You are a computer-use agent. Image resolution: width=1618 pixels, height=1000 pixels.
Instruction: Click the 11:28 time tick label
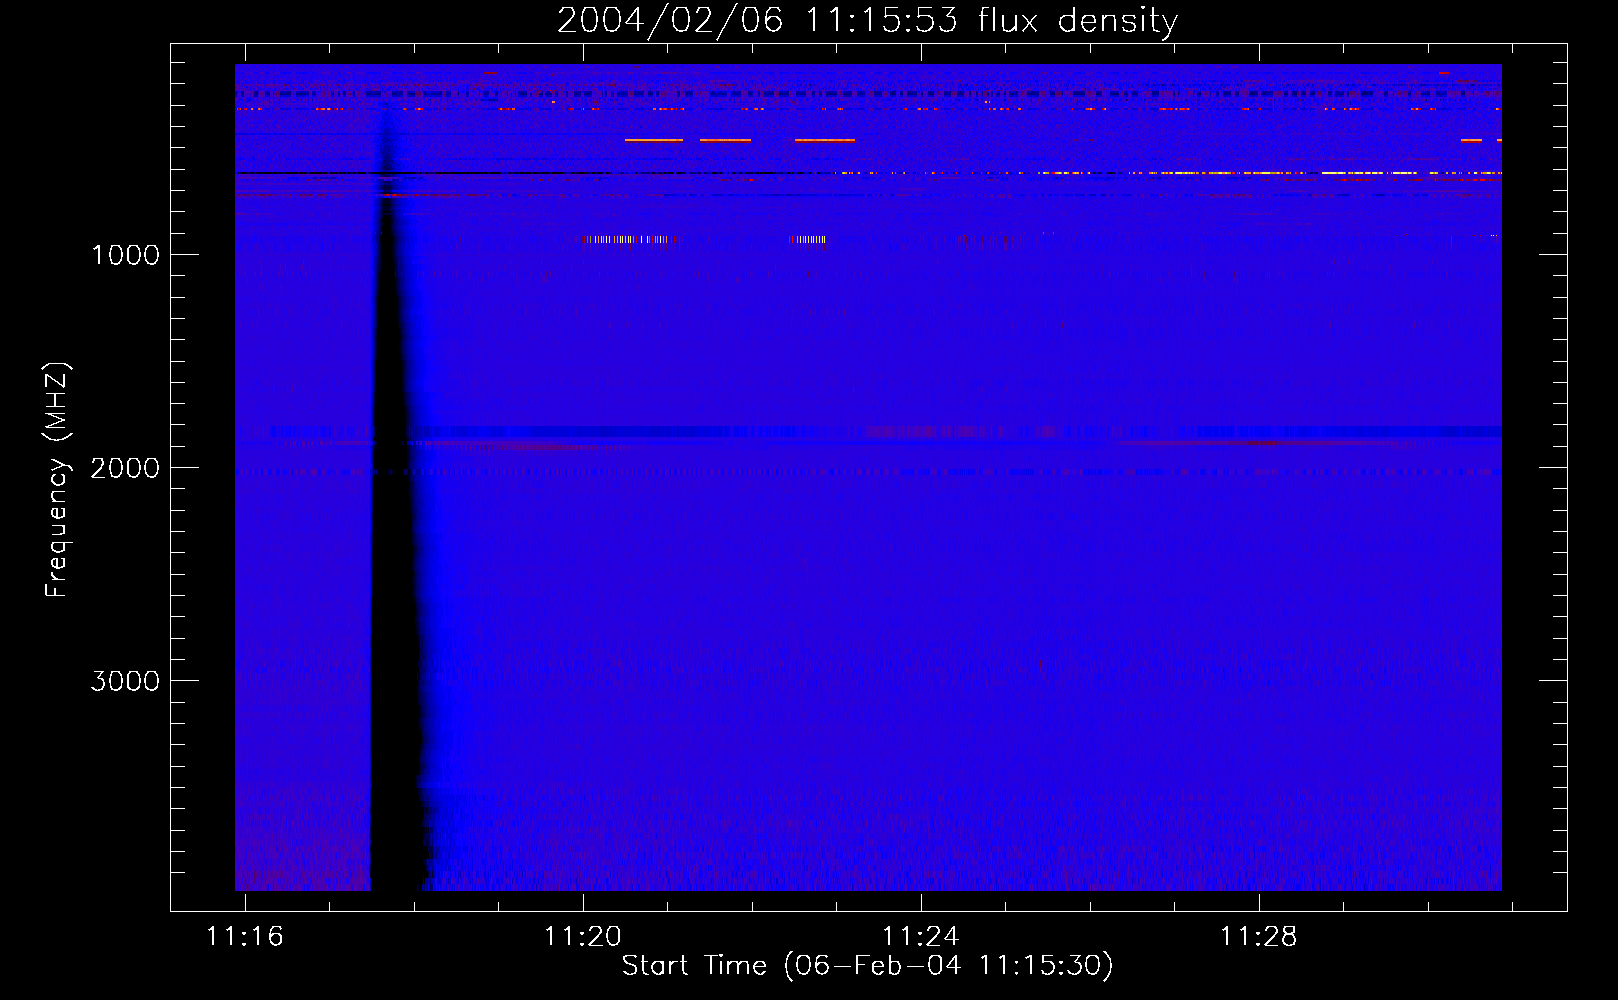(x=1258, y=936)
